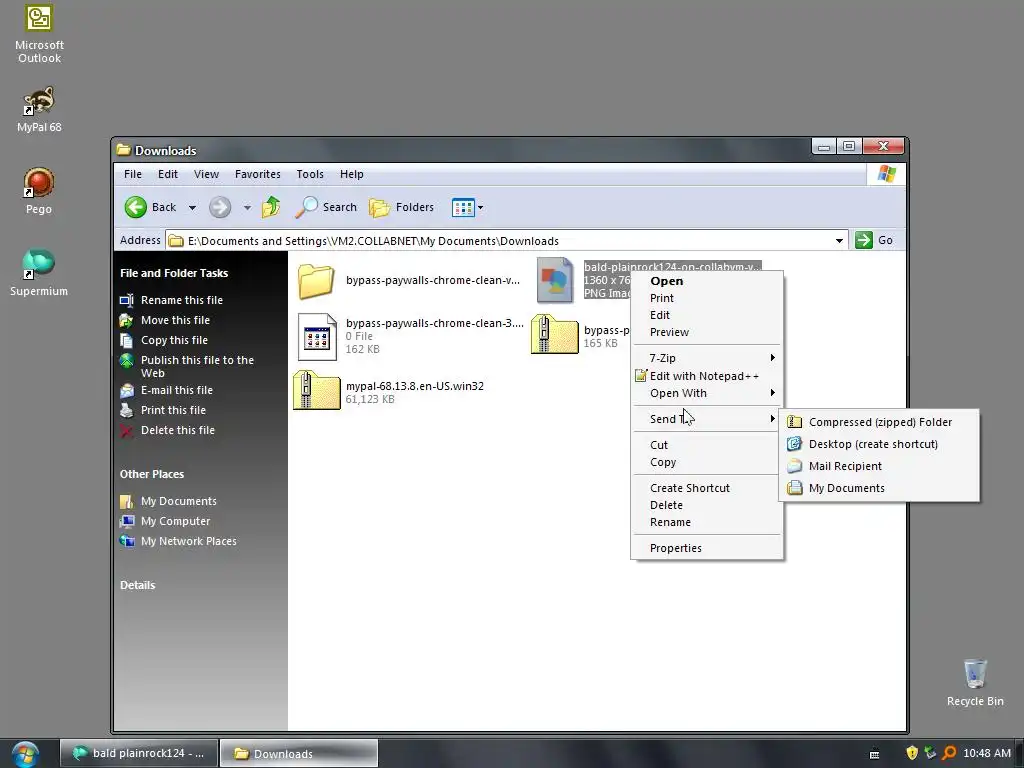
Task: Click Rename this file link
Action: (x=182, y=300)
